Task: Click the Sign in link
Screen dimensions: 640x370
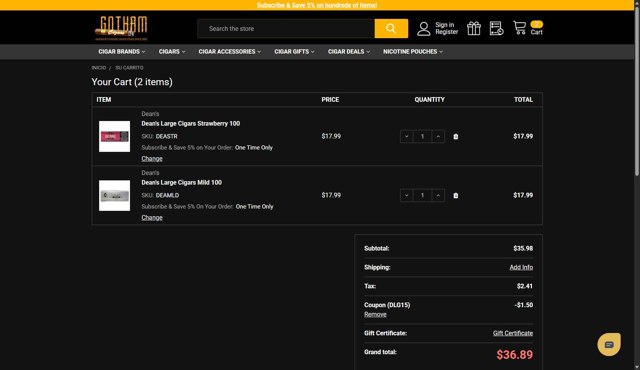Action: pyautogui.click(x=444, y=25)
